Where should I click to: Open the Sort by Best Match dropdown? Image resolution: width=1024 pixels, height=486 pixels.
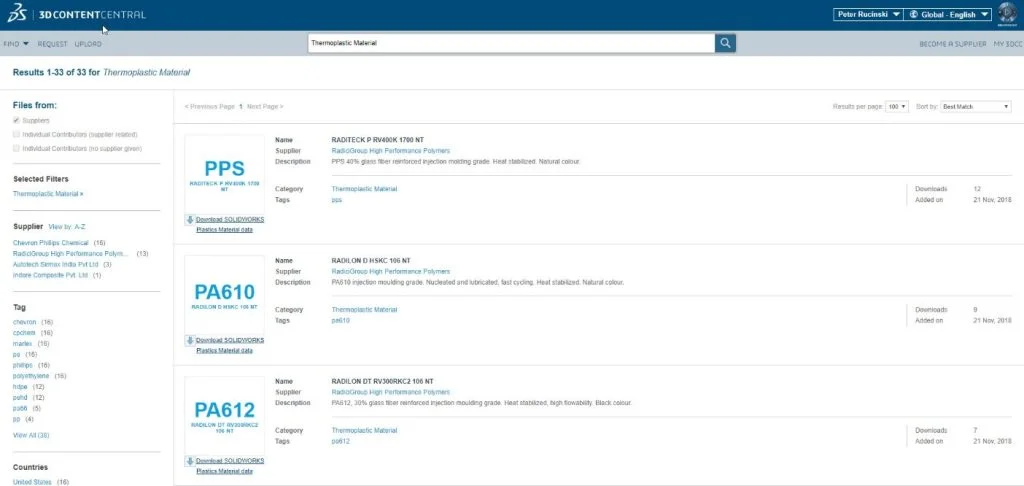(x=976, y=106)
